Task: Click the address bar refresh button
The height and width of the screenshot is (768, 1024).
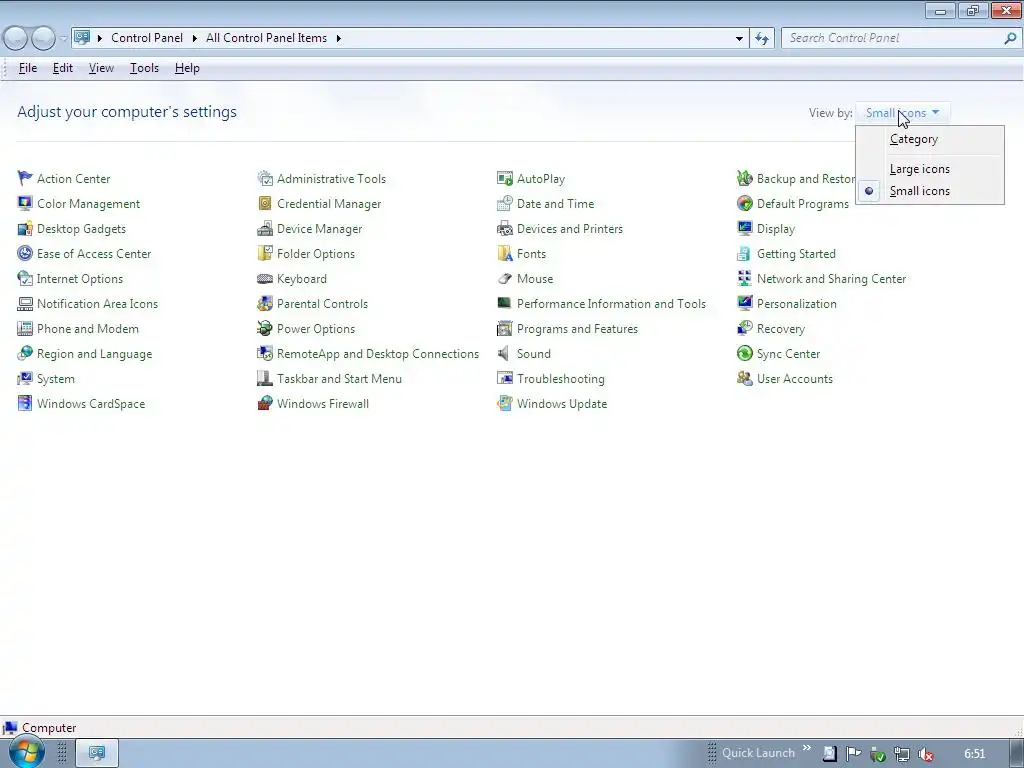Action: (x=761, y=39)
